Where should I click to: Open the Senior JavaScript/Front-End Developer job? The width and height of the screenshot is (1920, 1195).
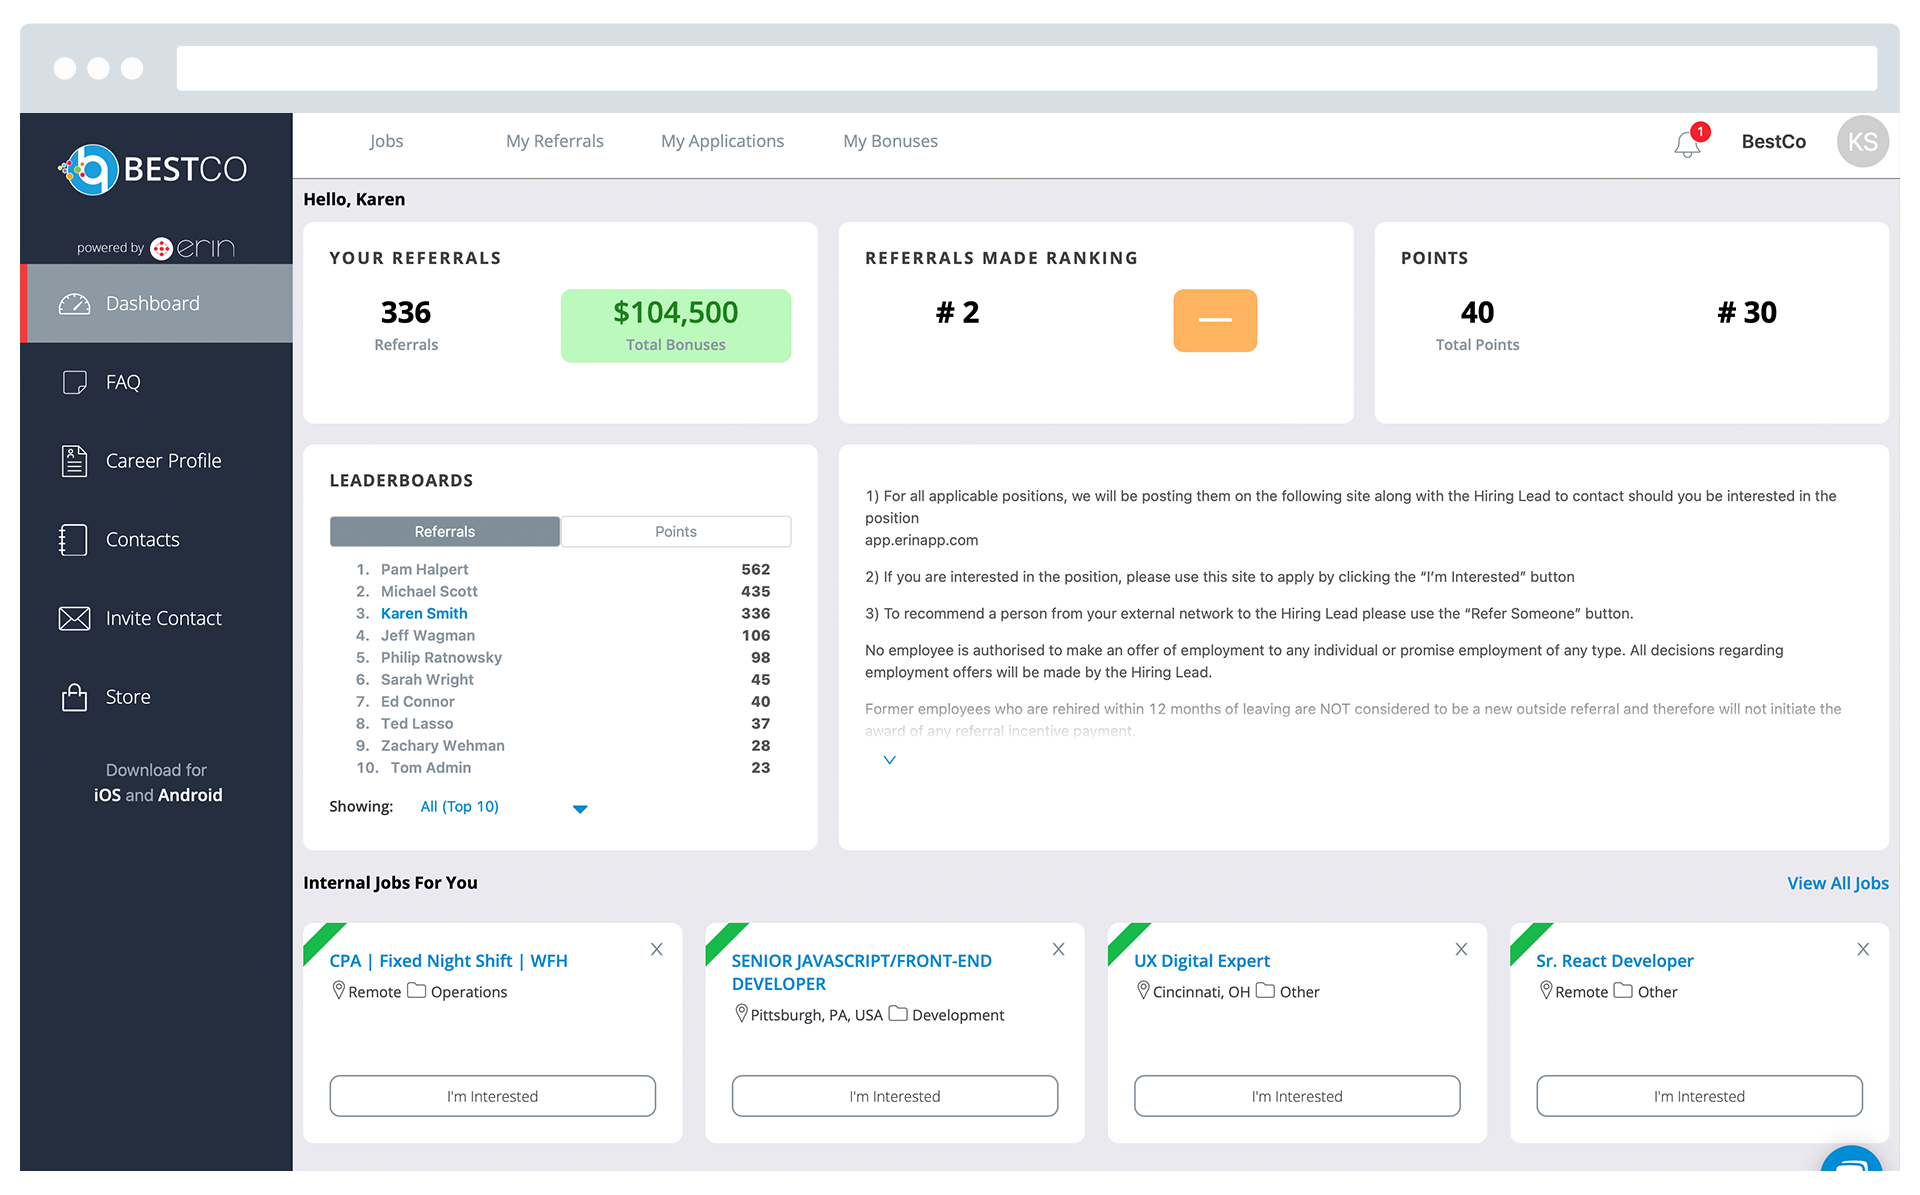(861, 972)
